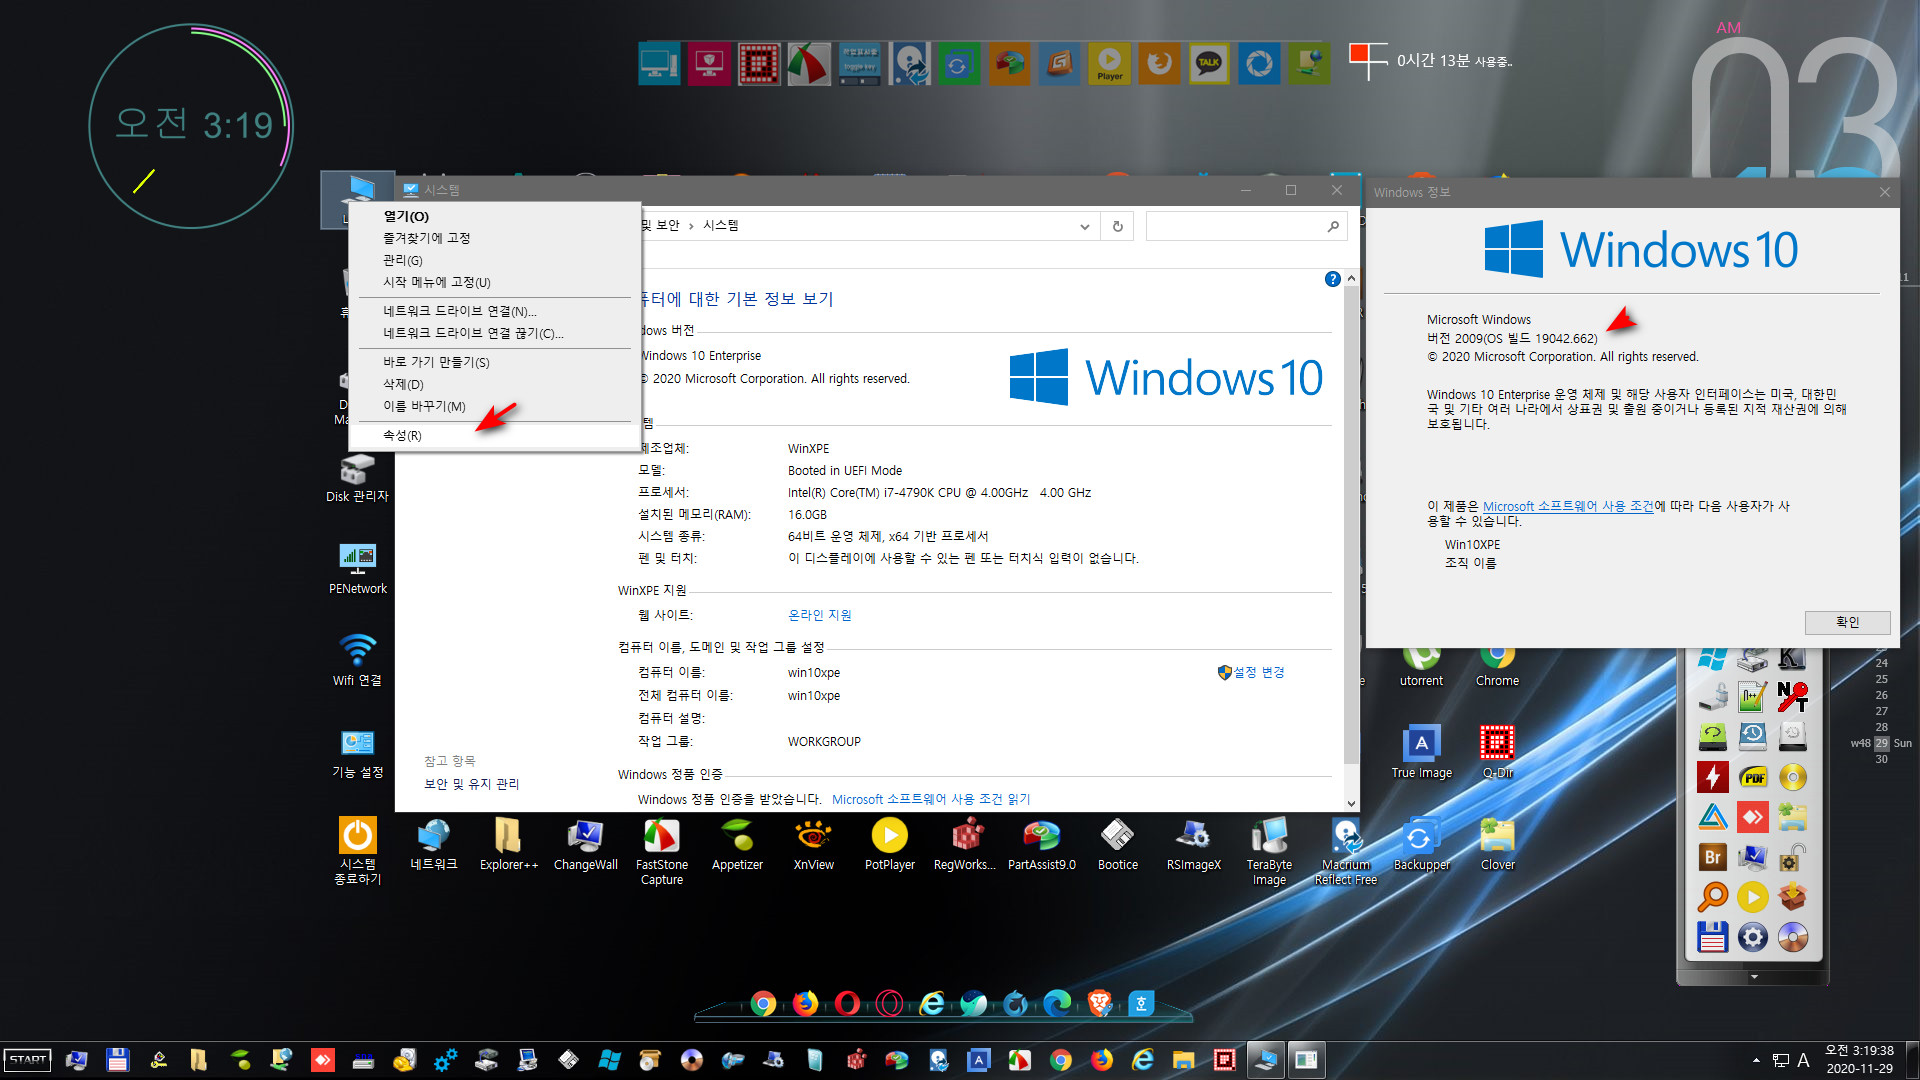Screen dimensions: 1920x1080
Task: Click the KakaoTalk icon in top launcher
Action: 1209,64
